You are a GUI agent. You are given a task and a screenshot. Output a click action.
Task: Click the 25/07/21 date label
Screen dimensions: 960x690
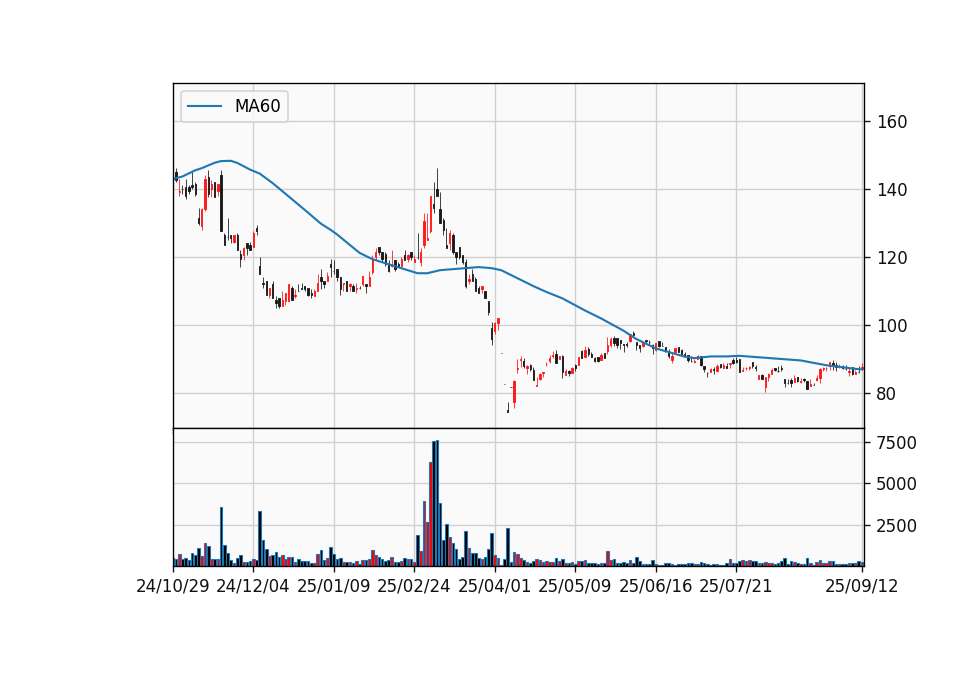click(x=736, y=586)
